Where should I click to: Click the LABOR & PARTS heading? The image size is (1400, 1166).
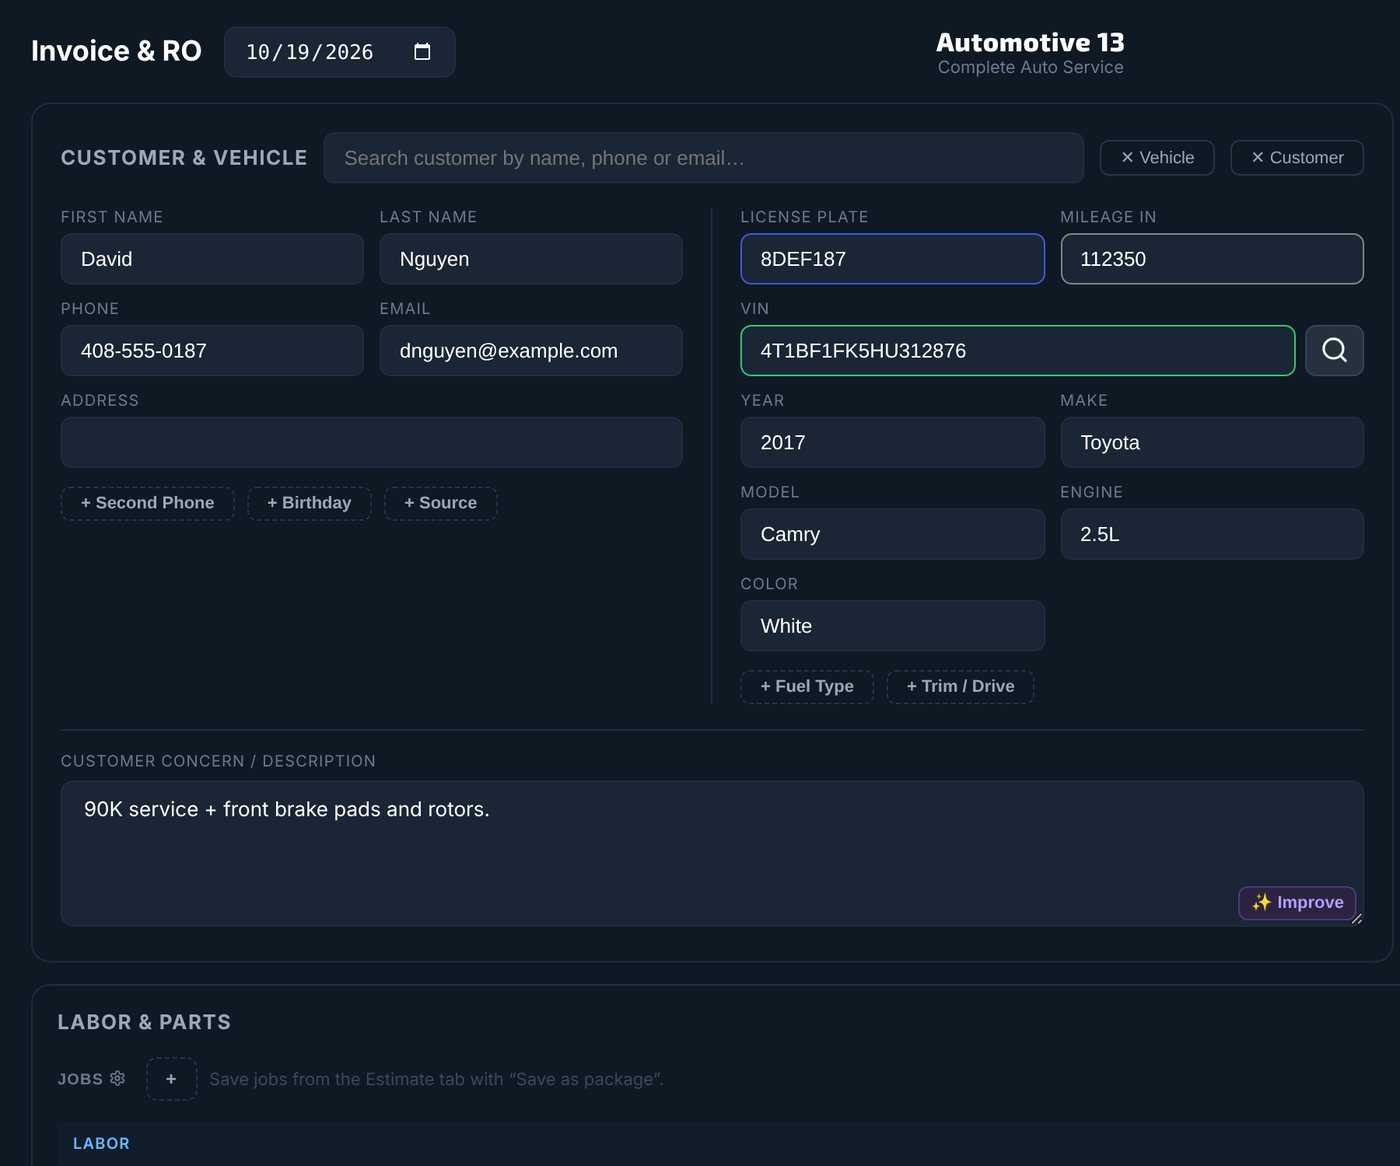point(144,1022)
